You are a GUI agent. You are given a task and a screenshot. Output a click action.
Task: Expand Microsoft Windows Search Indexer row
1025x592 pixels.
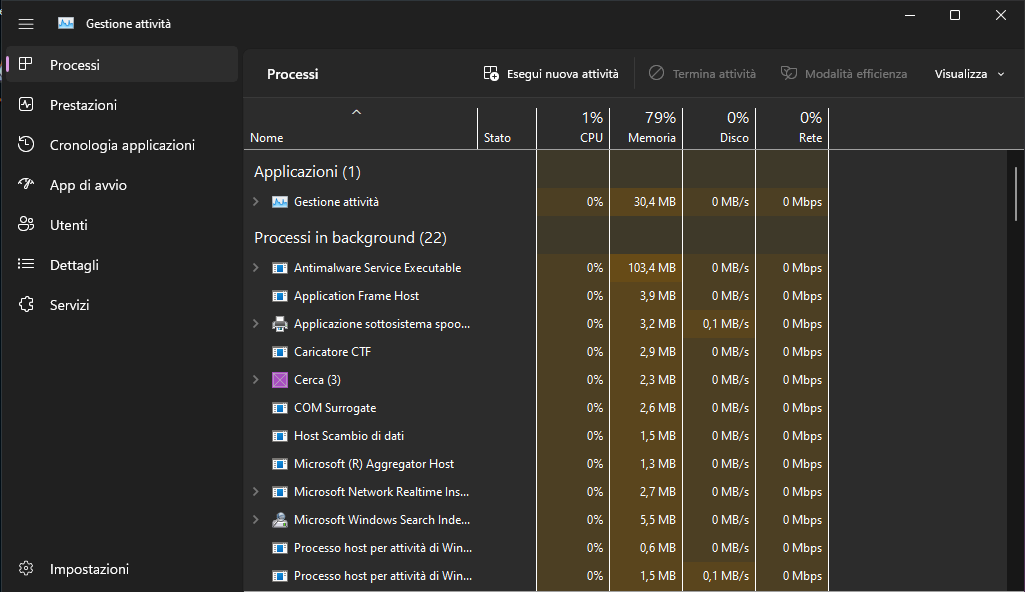tap(256, 520)
